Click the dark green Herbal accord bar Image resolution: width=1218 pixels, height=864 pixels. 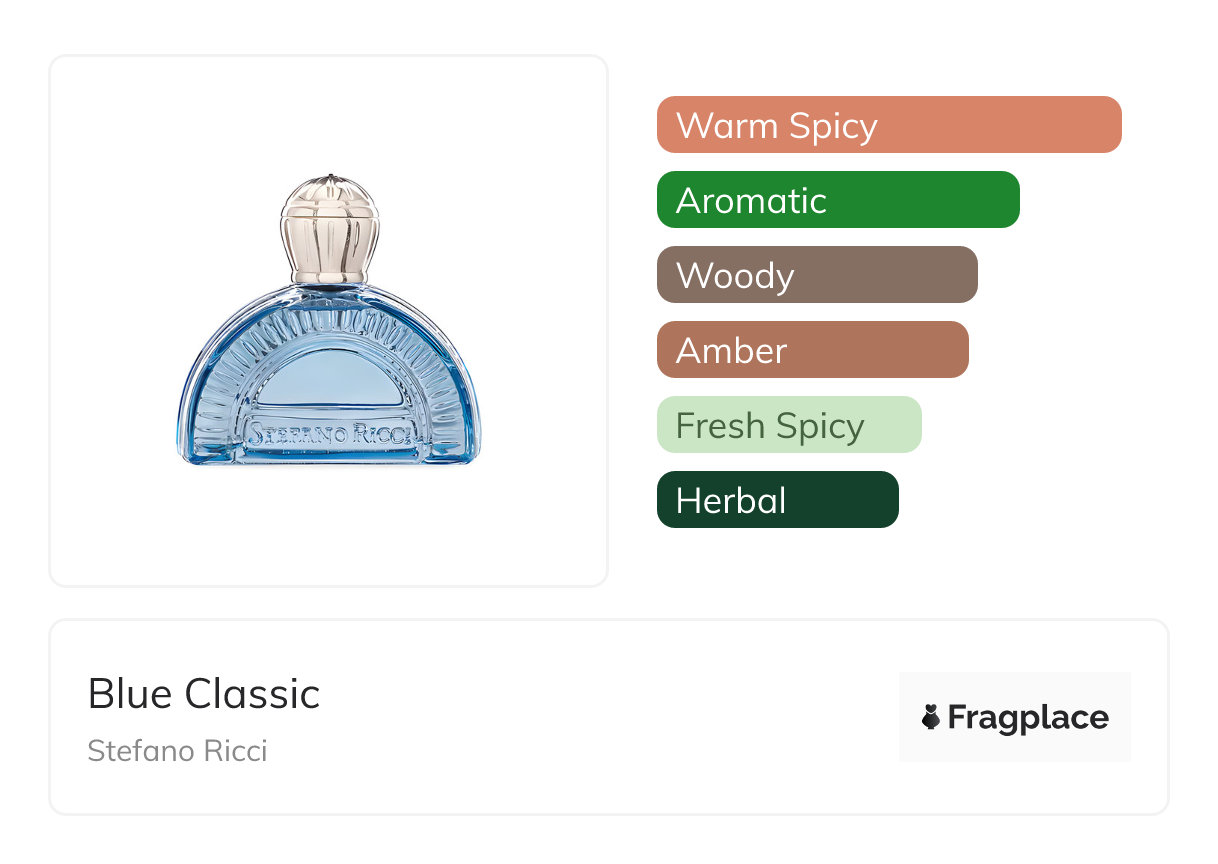[x=777, y=500]
